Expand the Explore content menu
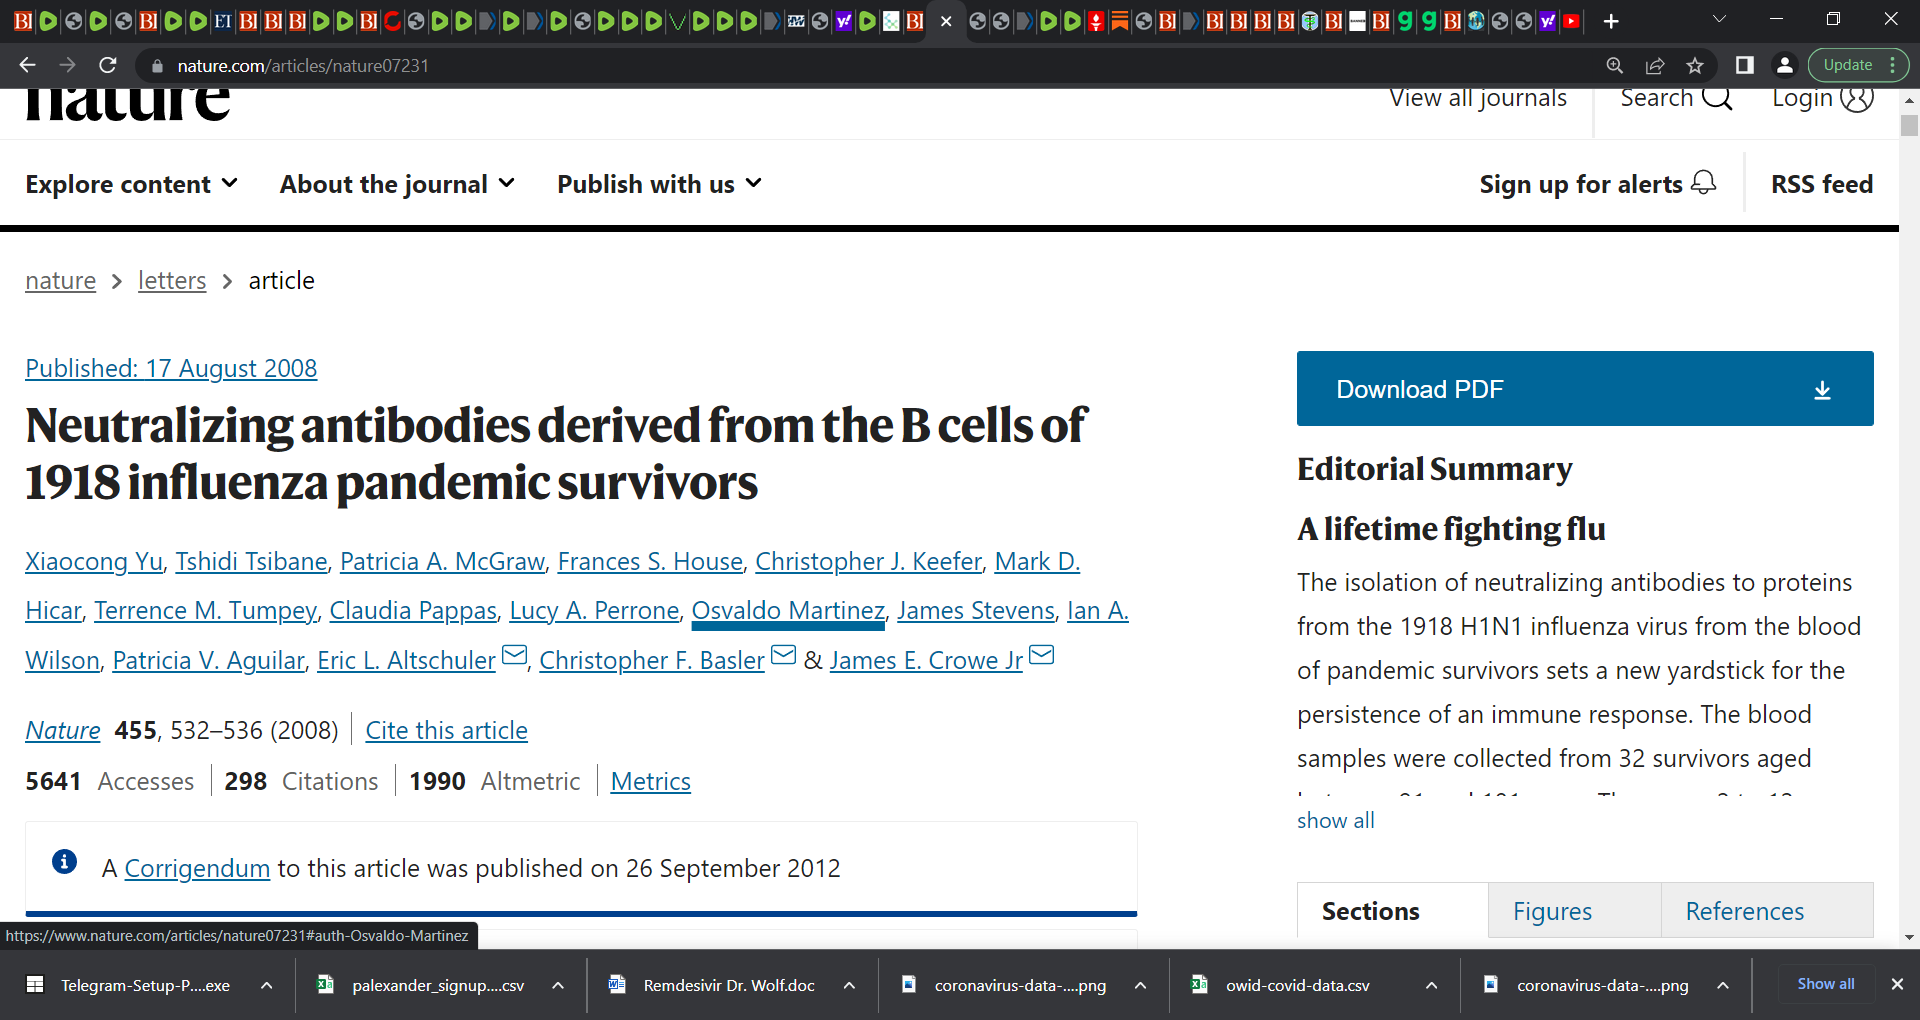This screenshot has height=1020, width=1920. point(131,184)
